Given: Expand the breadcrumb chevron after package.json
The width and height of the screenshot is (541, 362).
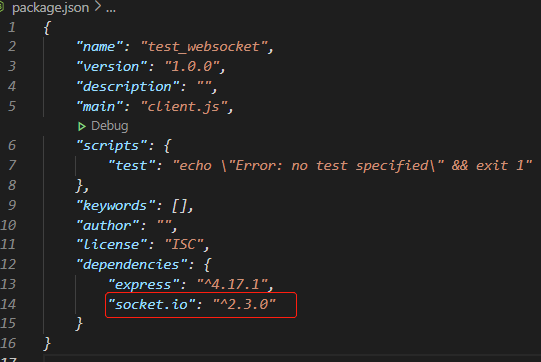Looking at the screenshot, I should point(98,6).
